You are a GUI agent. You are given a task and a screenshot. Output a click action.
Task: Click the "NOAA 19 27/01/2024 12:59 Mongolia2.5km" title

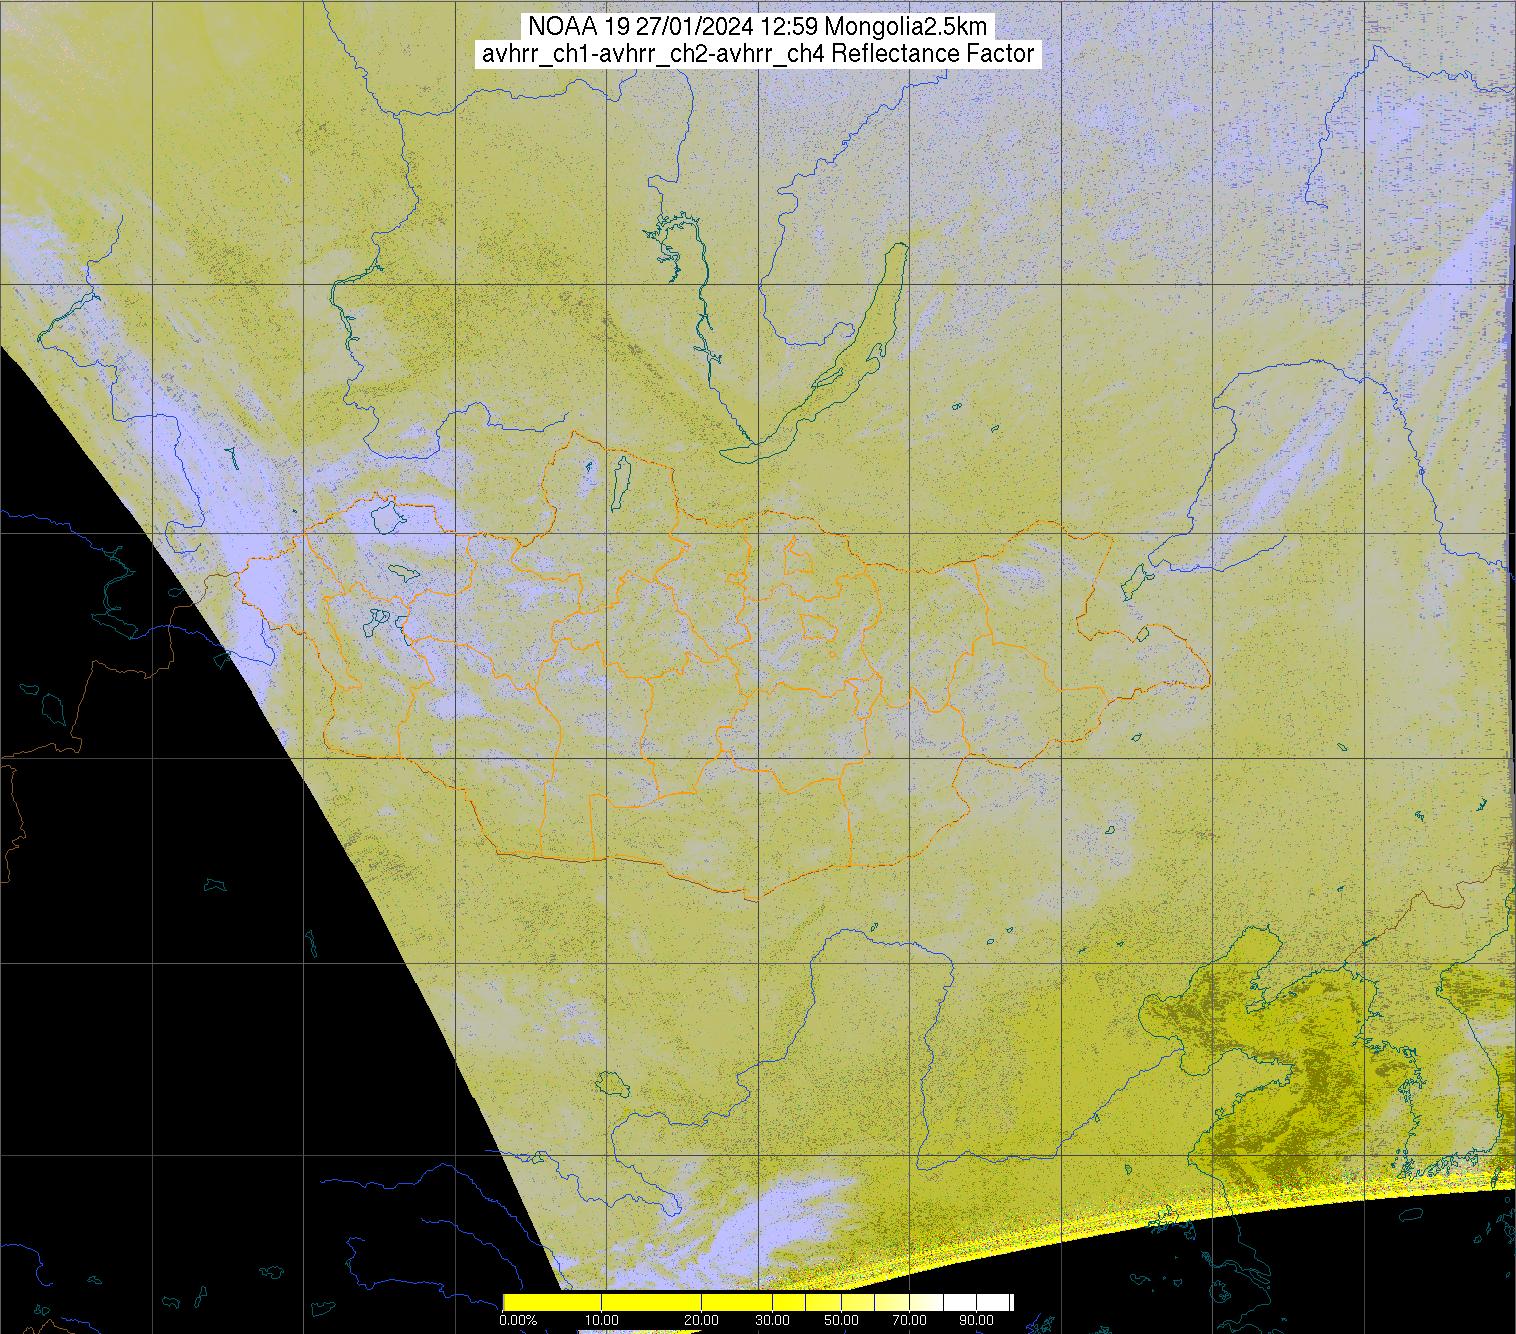point(759,26)
